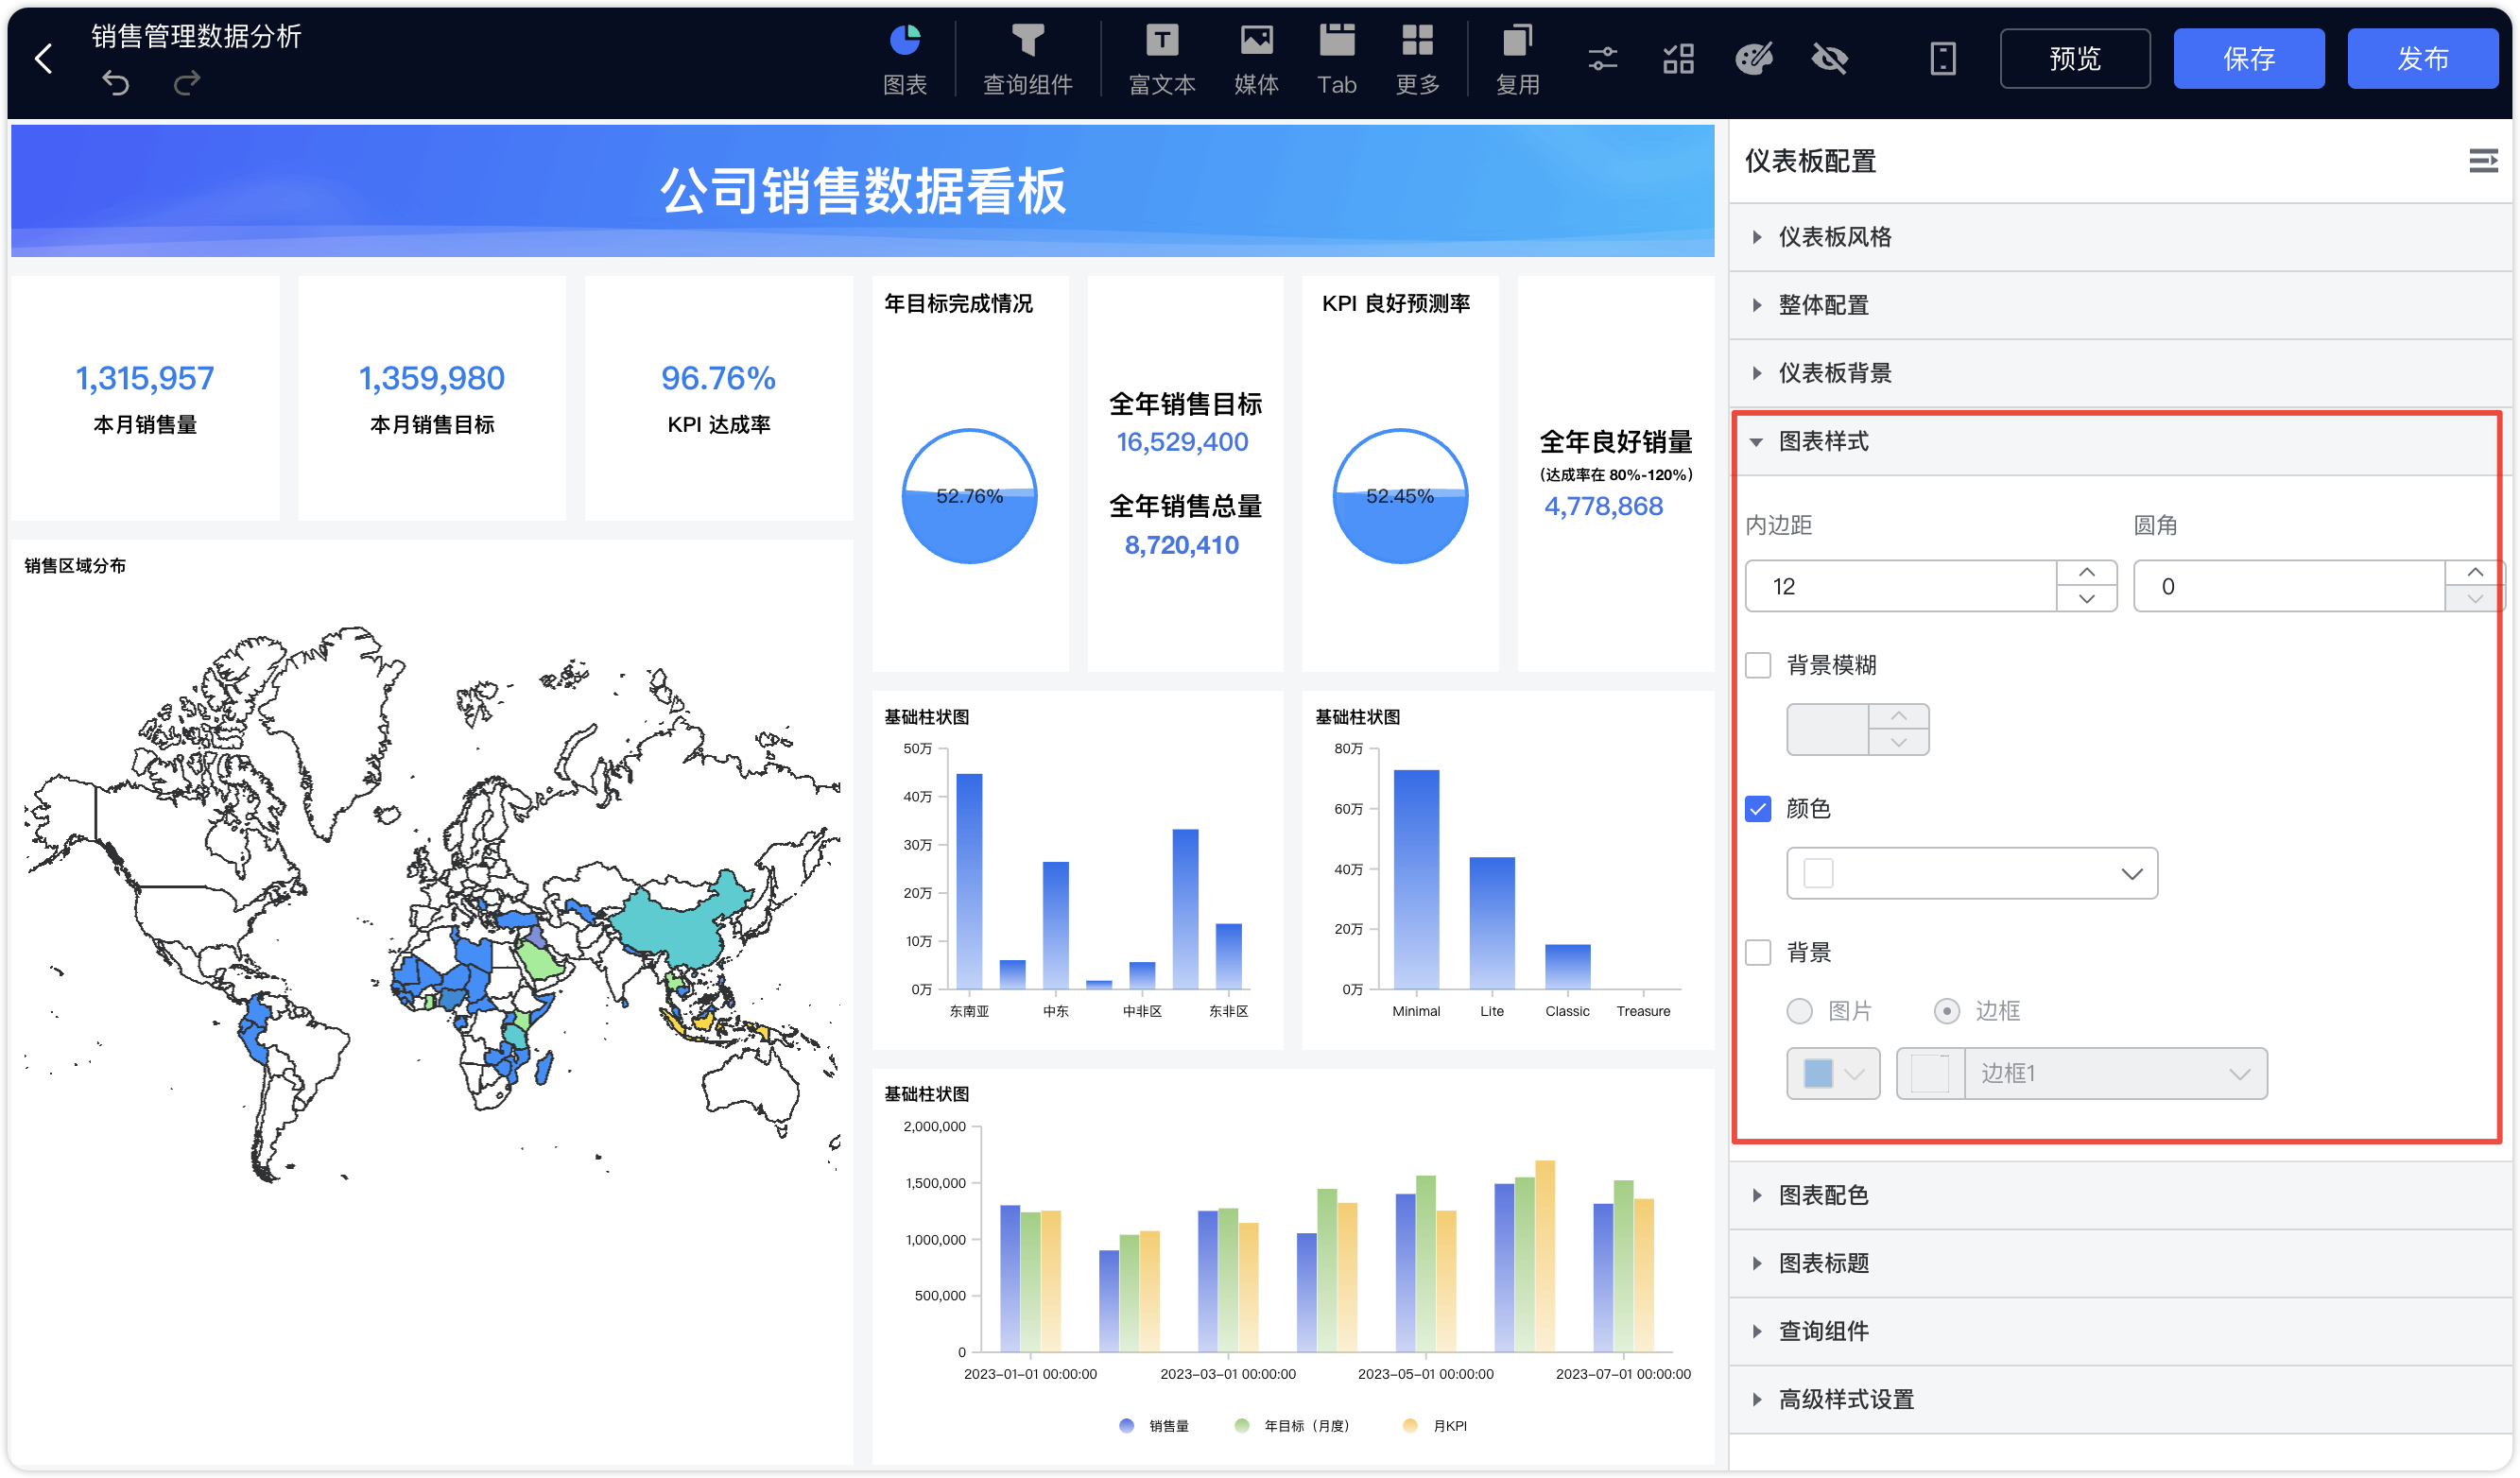2520x1478 pixels.
Task: Click the back arrow icon
Action: tap(43, 58)
